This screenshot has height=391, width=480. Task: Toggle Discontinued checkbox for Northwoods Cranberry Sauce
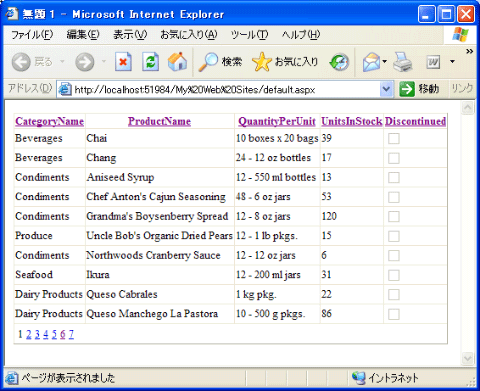[x=394, y=256]
